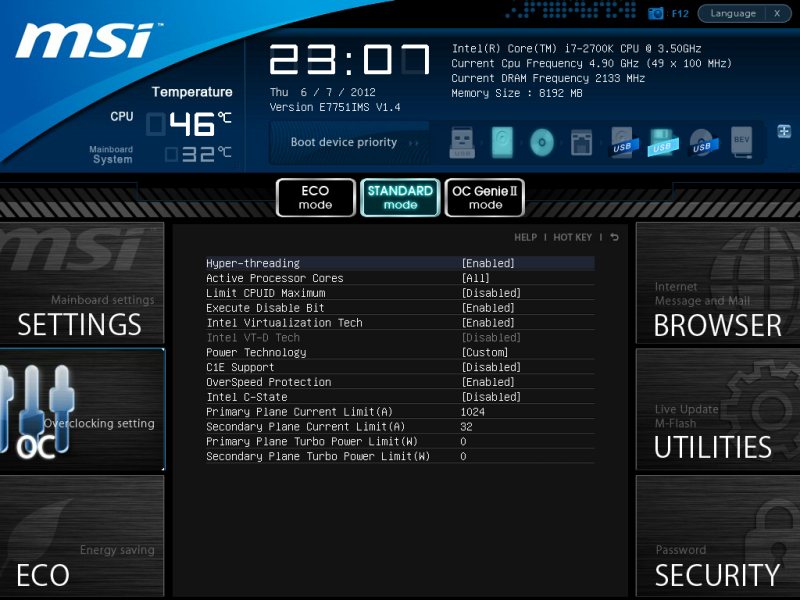Open the SECURITY password panel
This screenshot has width=800, height=600.
tap(718, 536)
